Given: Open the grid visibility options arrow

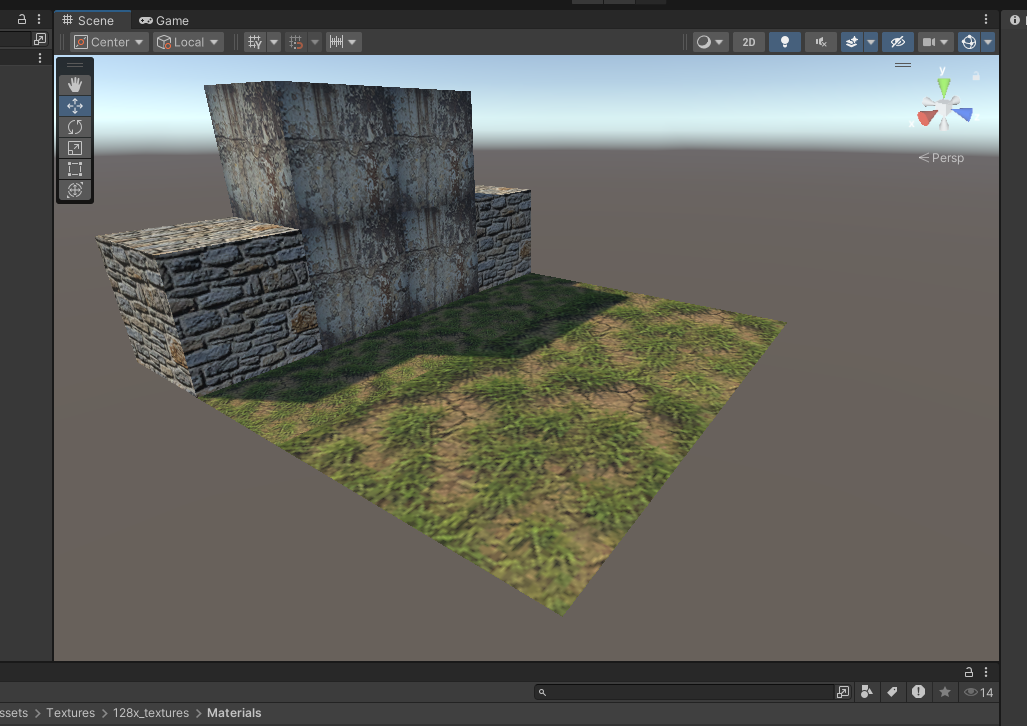Looking at the screenshot, I should pyautogui.click(x=274, y=42).
